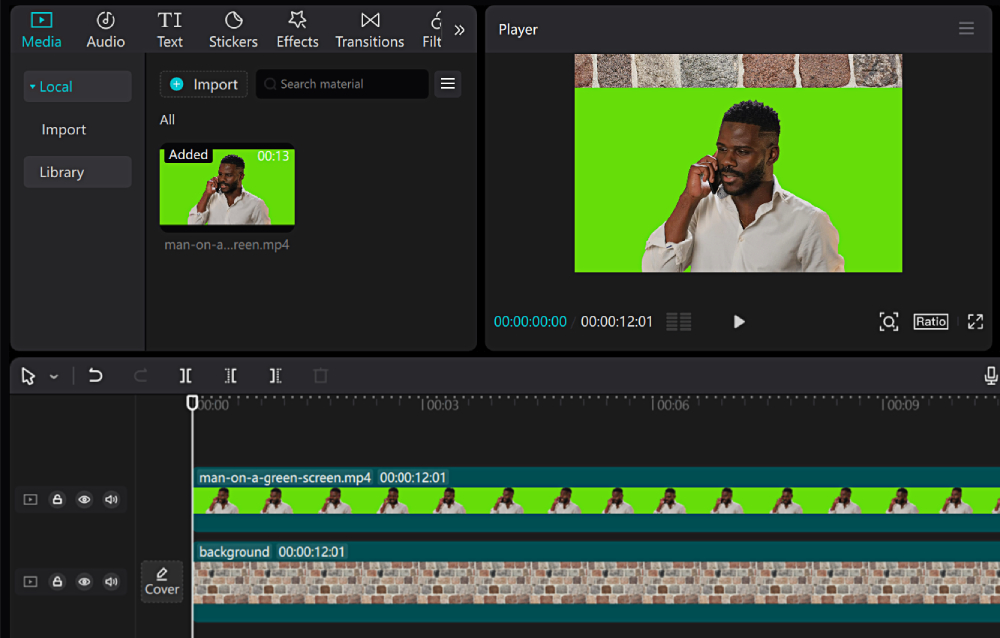Mute audio on the top video track
This screenshot has height=638, width=1000.
pyautogui.click(x=110, y=499)
